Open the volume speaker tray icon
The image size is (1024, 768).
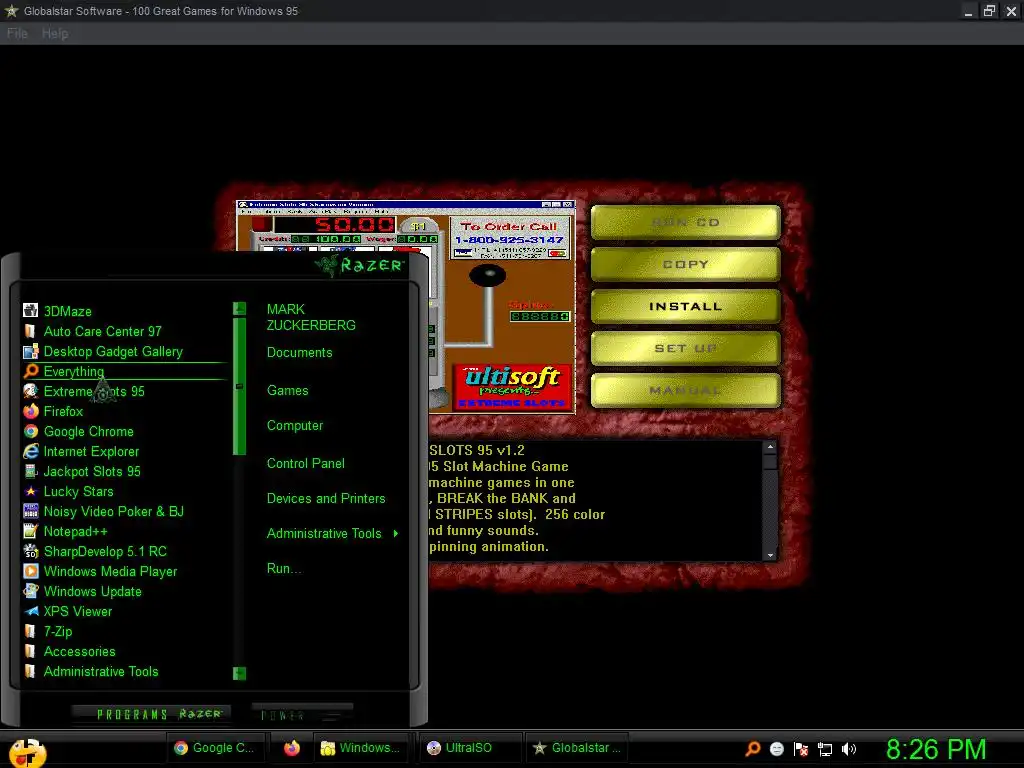(848, 749)
